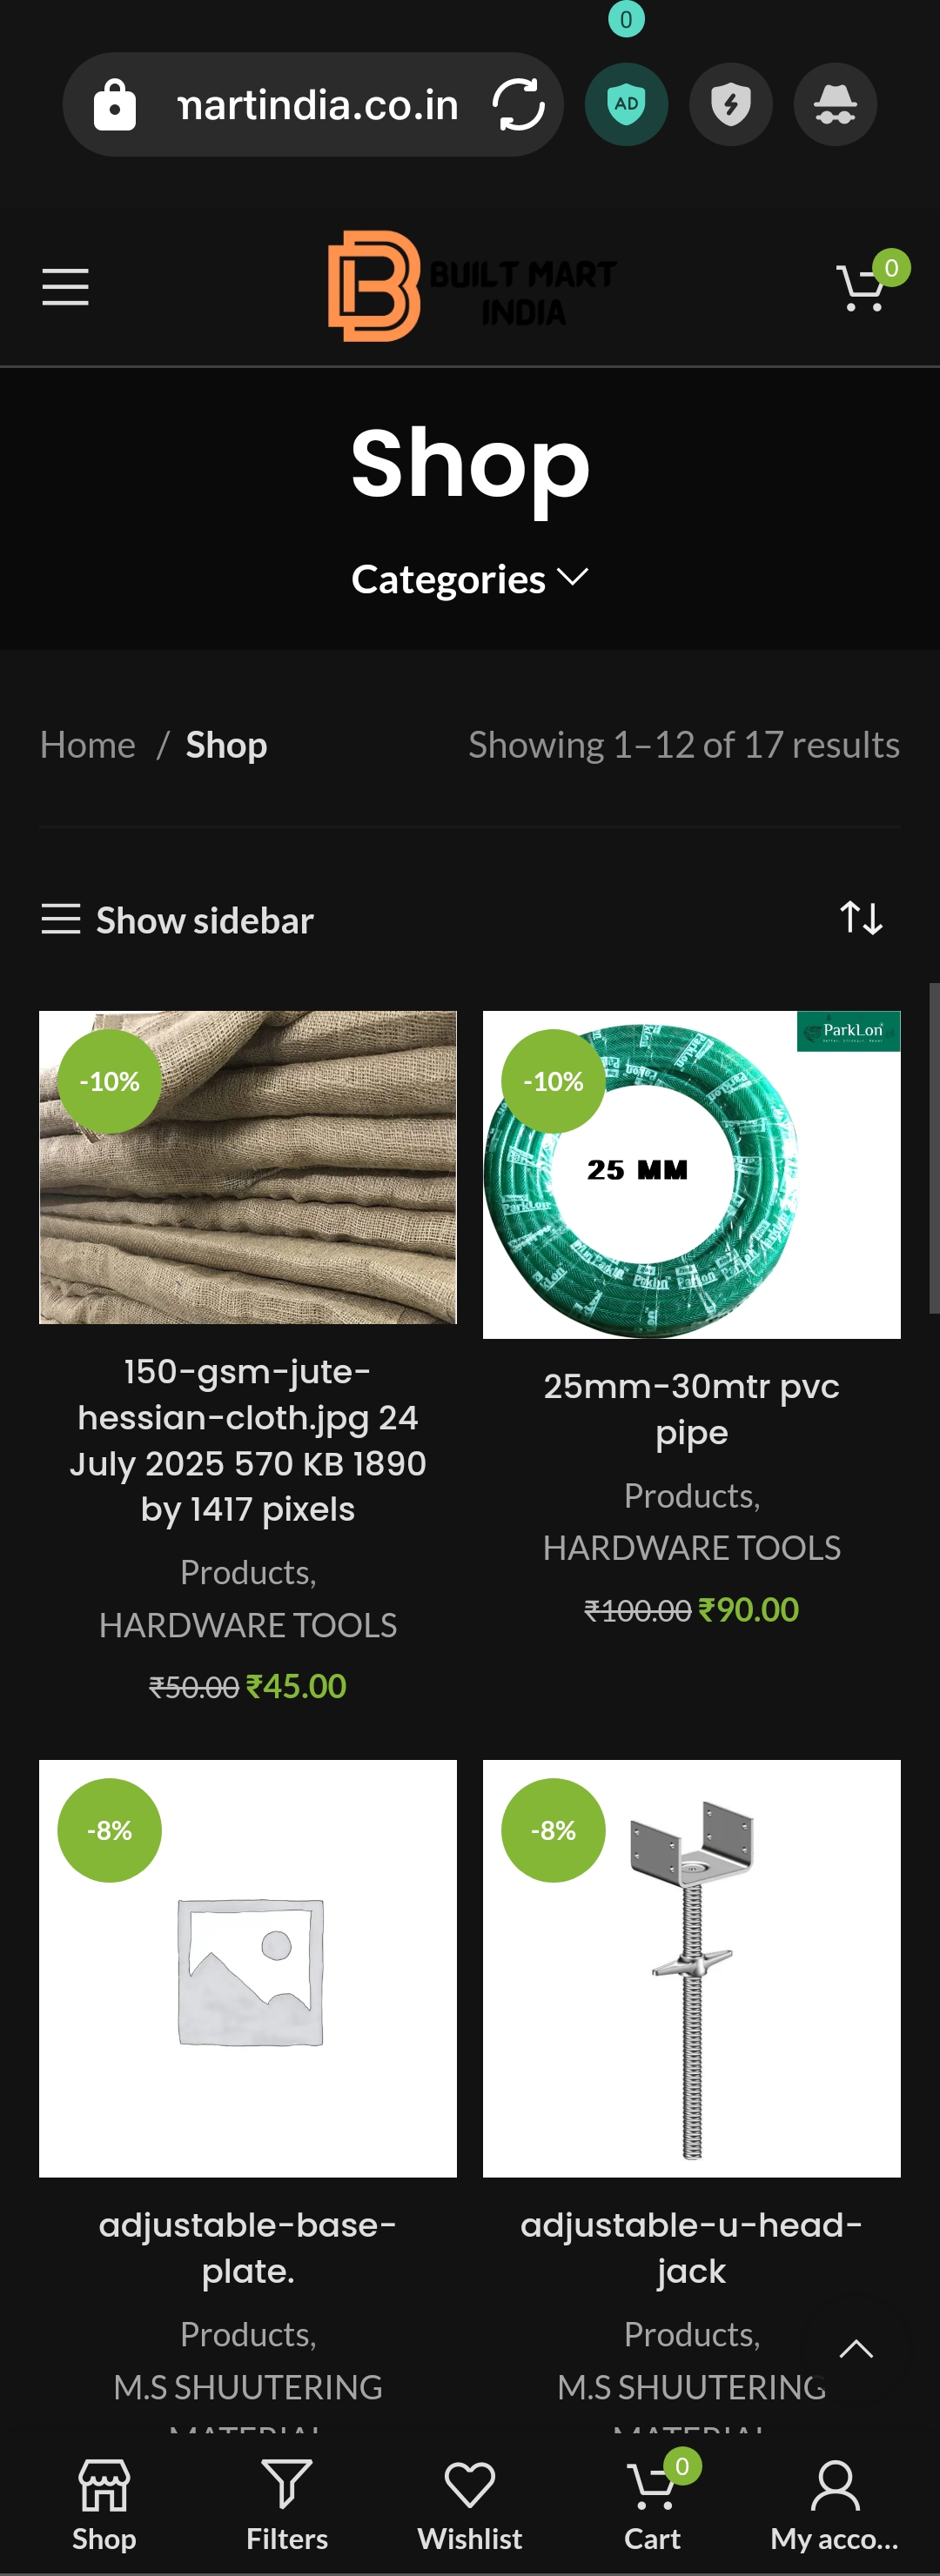The image size is (940, 2576).
Task: Expand the Categories dropdown
Action: point(470,579)
